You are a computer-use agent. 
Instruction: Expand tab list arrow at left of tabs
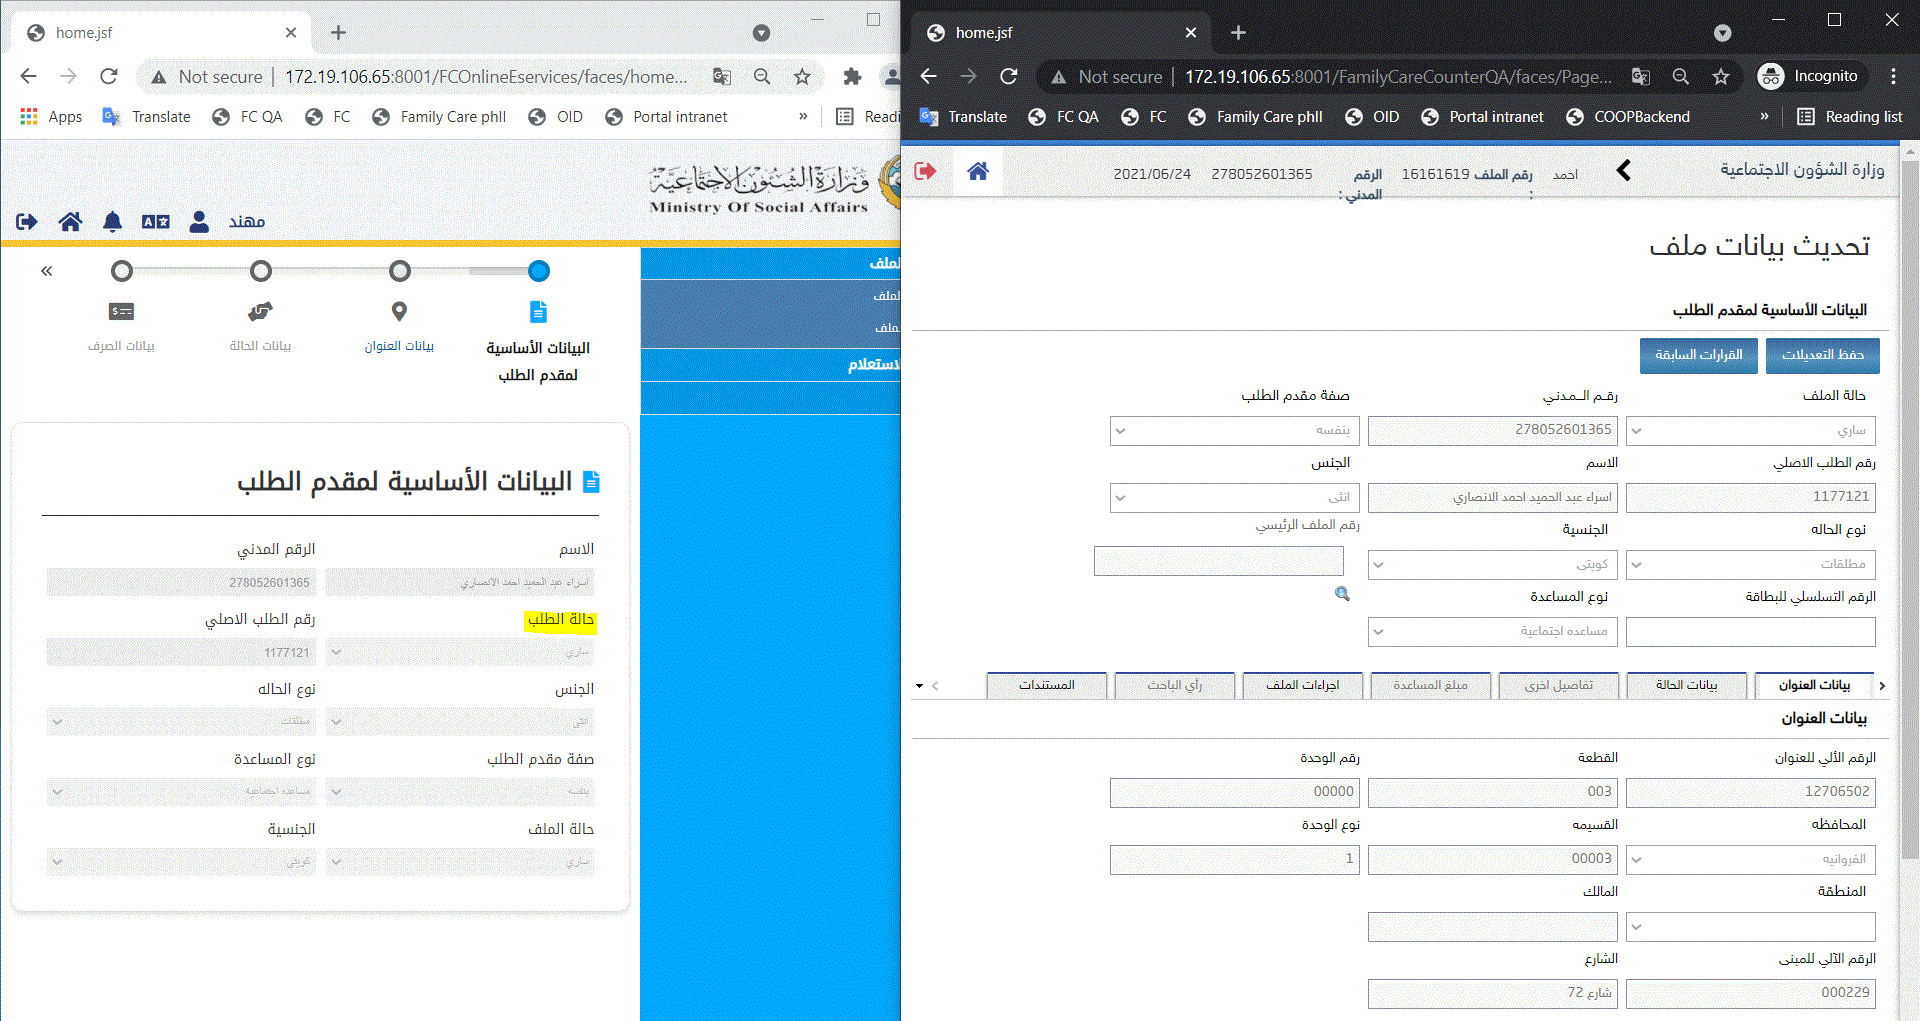tap(920, 686)
